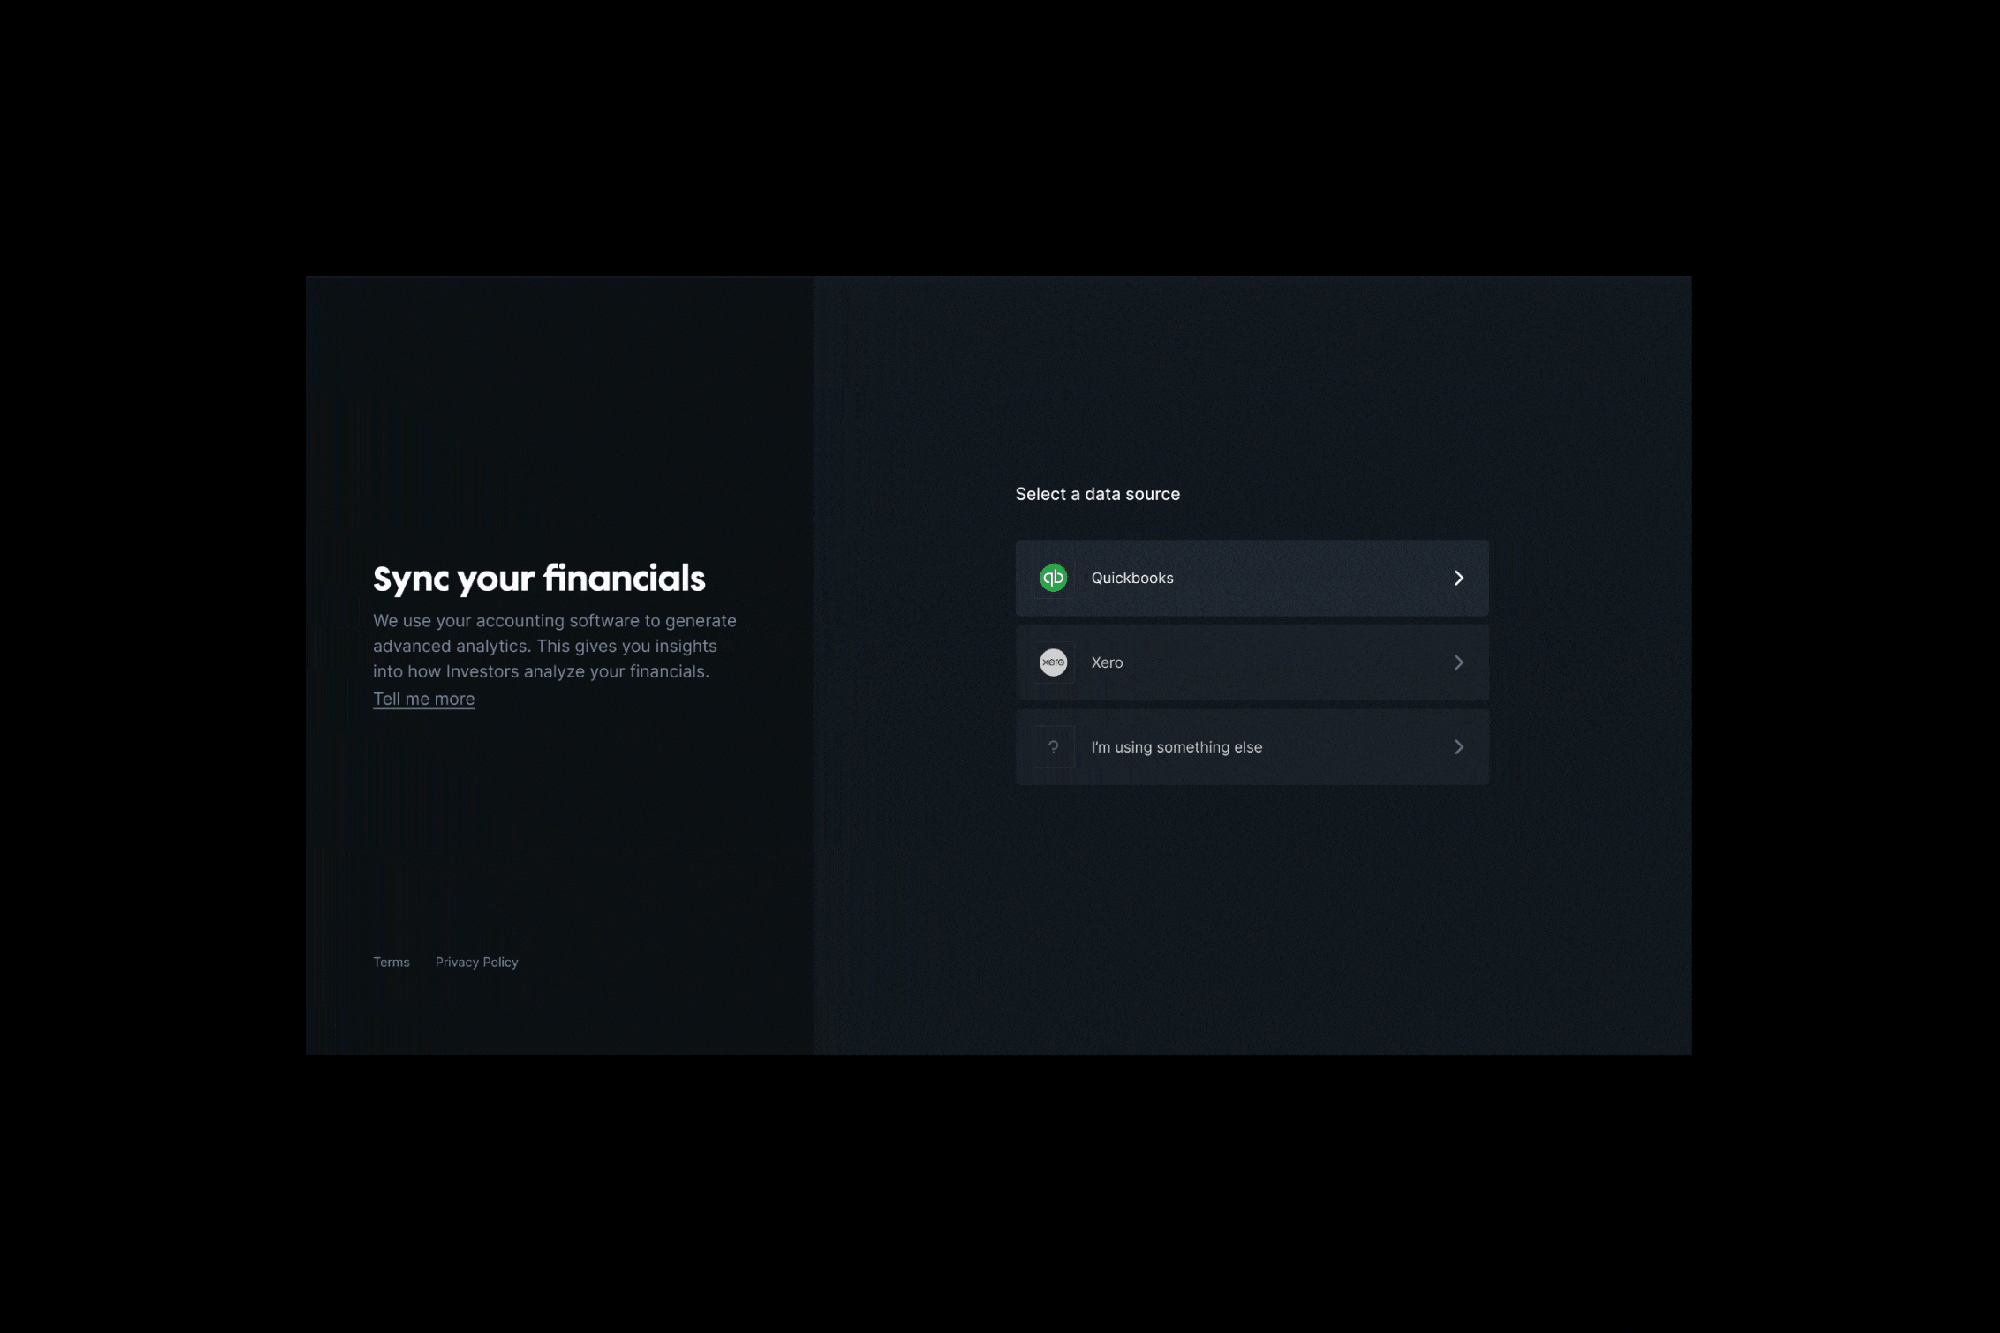Open the something else row chevron
The width and height of the screenshot is (2000, 1333).
[x=1458, y=747]
